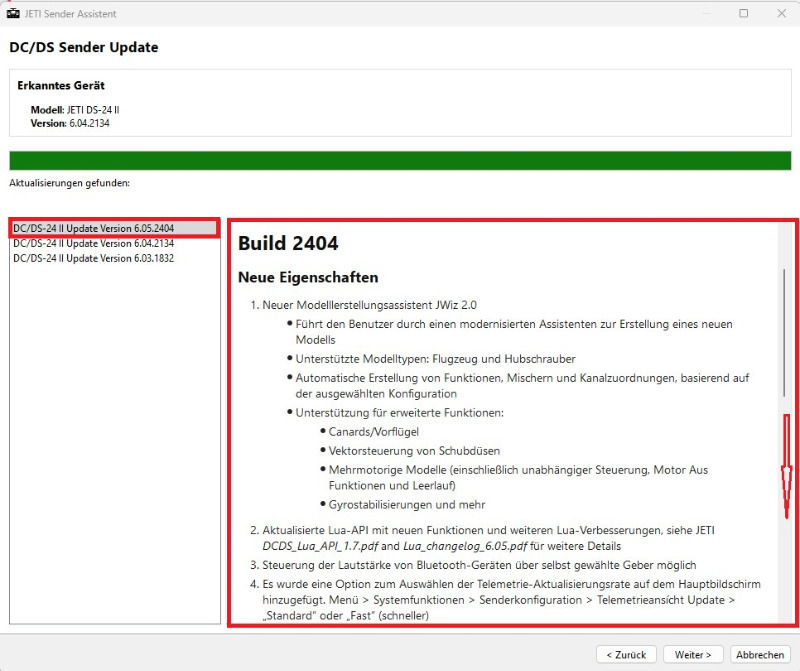The width and height of the screenshot is (800, 671).
Task: Click the bullet 'Gyrostabilisierungen und mehr'
Action: (407, 505)
